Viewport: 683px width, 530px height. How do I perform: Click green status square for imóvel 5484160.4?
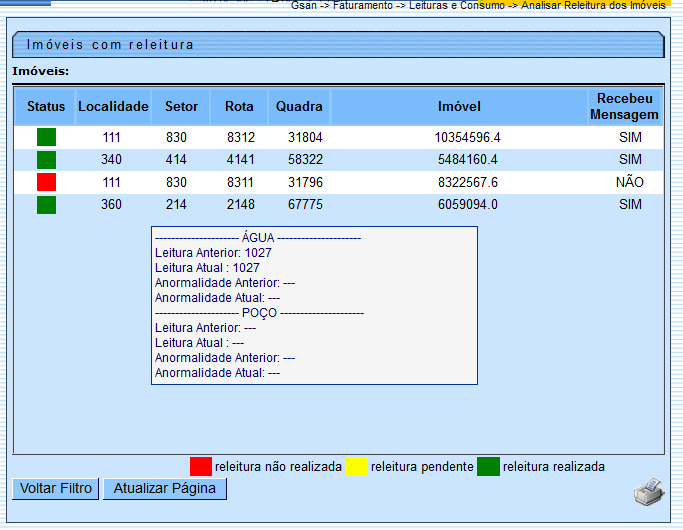coord(46,160)
